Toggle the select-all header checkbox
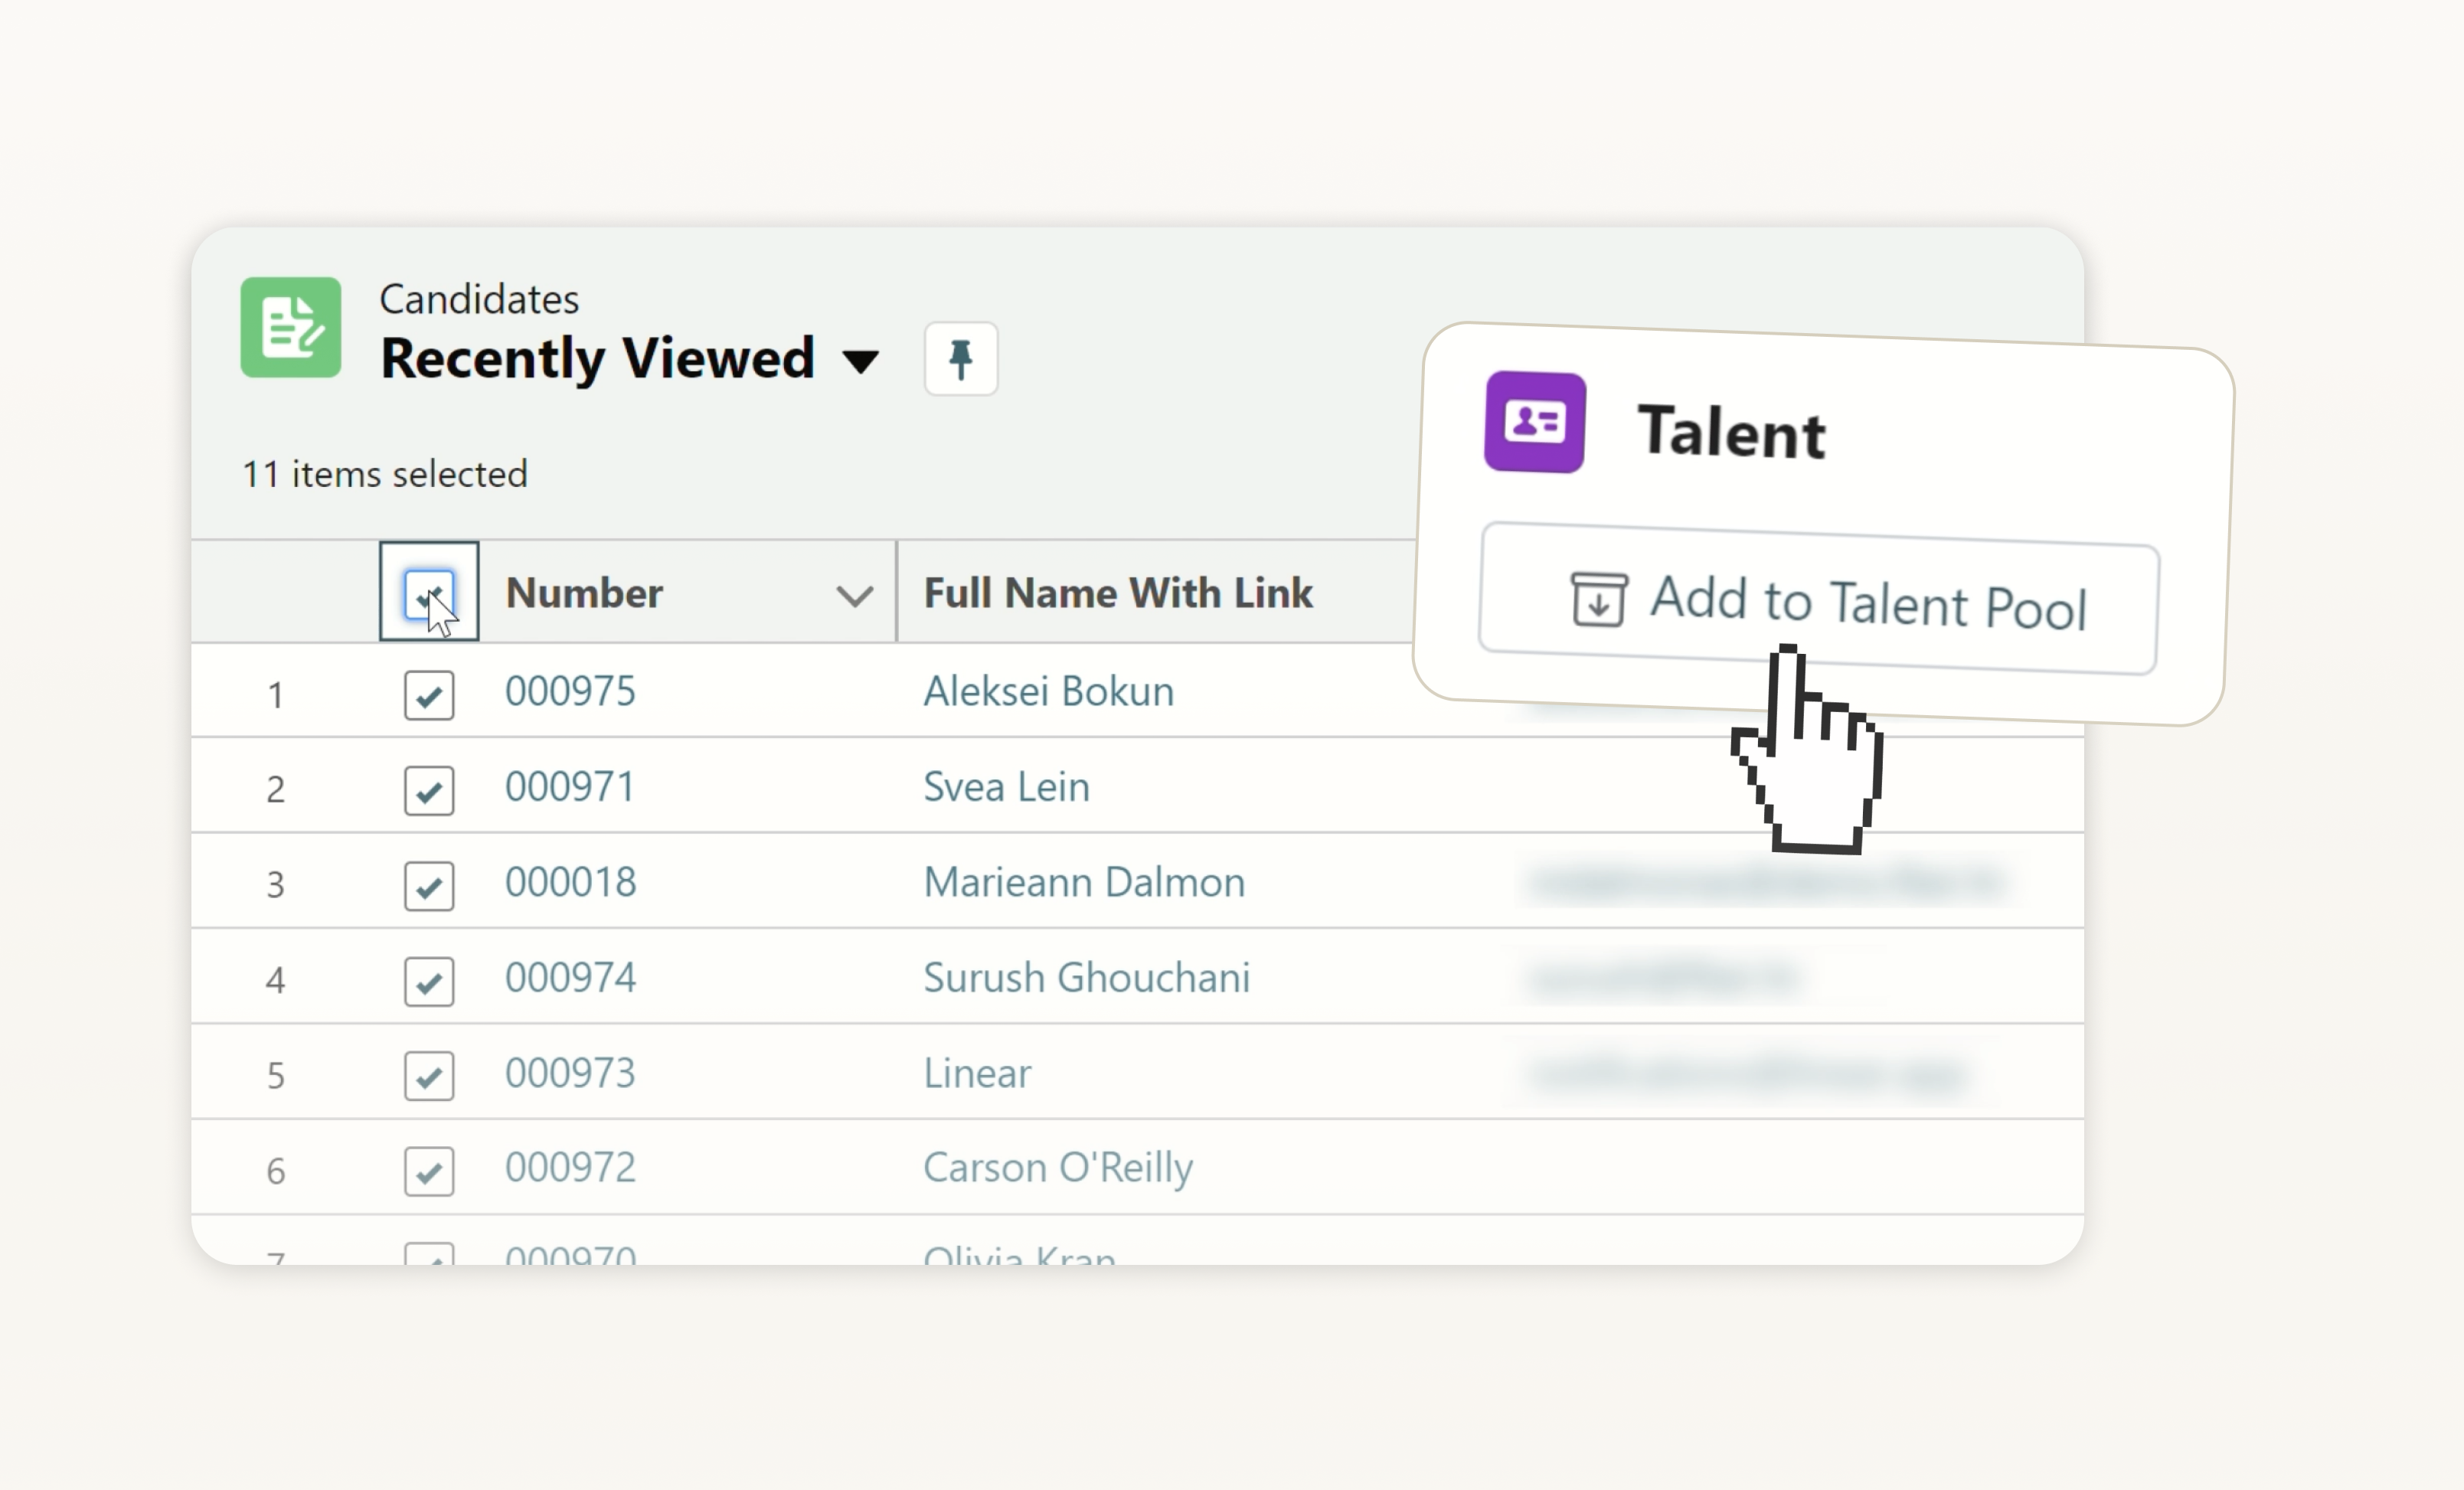Viewport: 2464px width, 1490px height. (x=429, y=593)
